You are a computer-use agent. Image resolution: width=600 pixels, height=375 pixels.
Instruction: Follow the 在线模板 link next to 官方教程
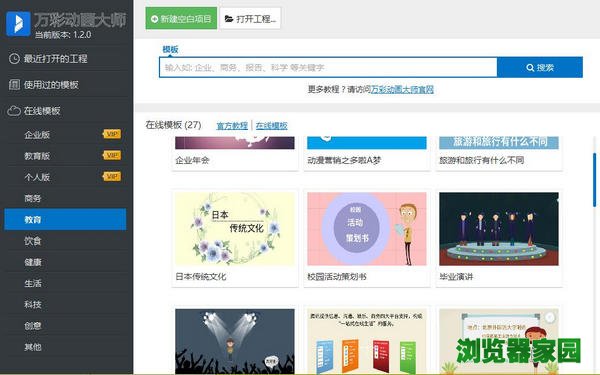pyautogui.click(x=272, y=126)
